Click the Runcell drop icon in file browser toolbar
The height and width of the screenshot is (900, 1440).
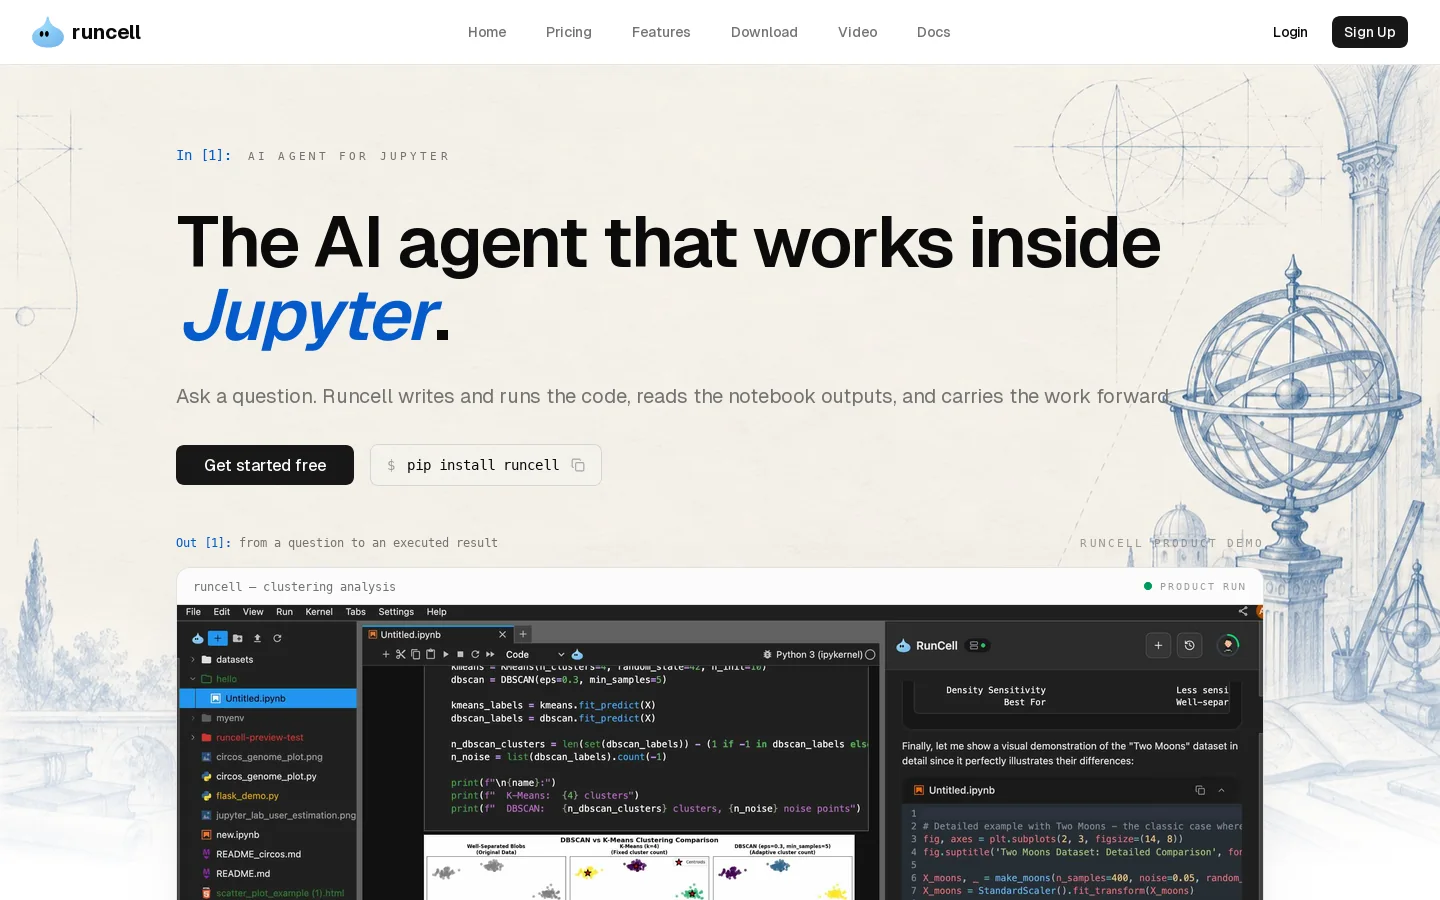pyautogui.click(x=197, y=638)
